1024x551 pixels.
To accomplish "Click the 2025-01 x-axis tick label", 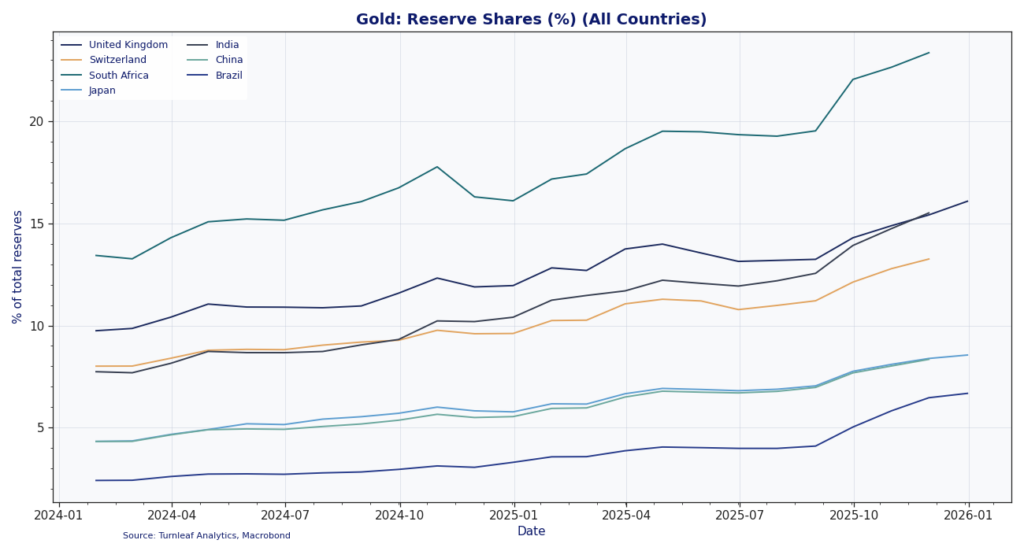I will tap(513, 516).
